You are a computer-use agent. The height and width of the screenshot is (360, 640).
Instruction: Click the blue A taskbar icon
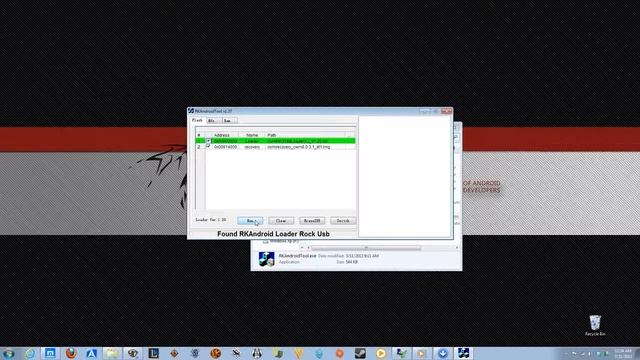(x=91, y=353)
